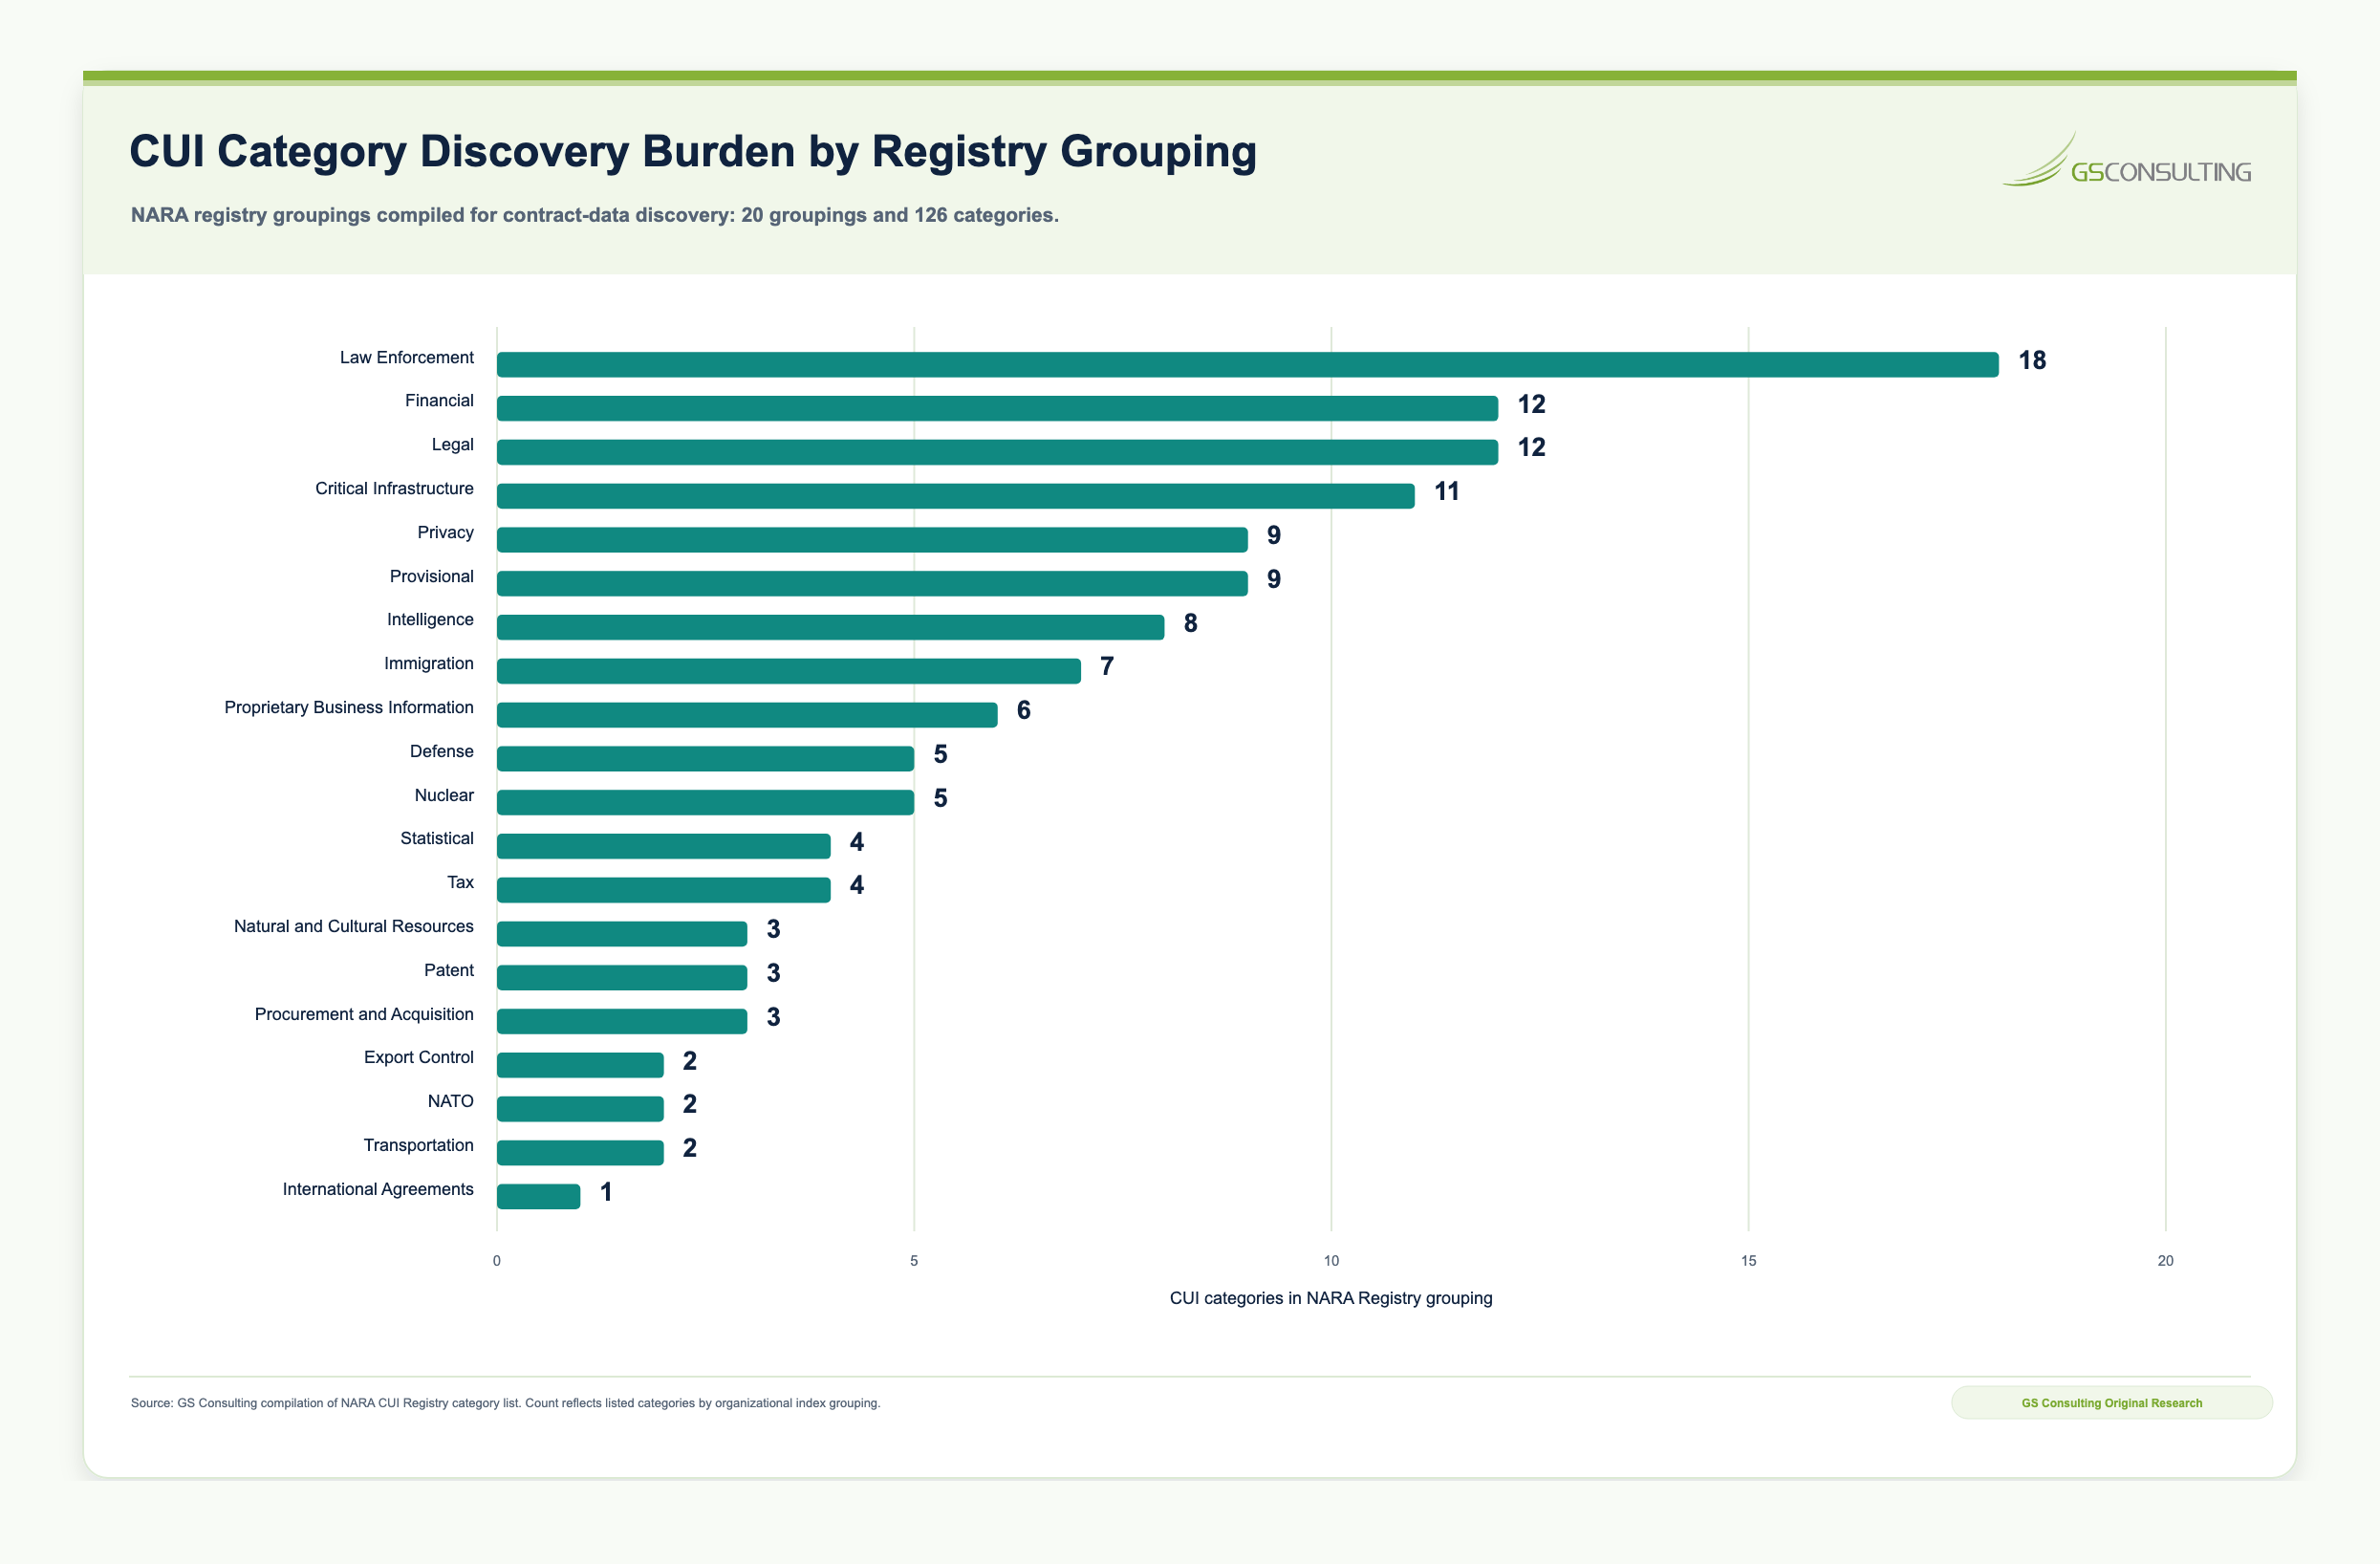
Task: Click the Law Enforcement axis label
Action: (x=406, y=358)
